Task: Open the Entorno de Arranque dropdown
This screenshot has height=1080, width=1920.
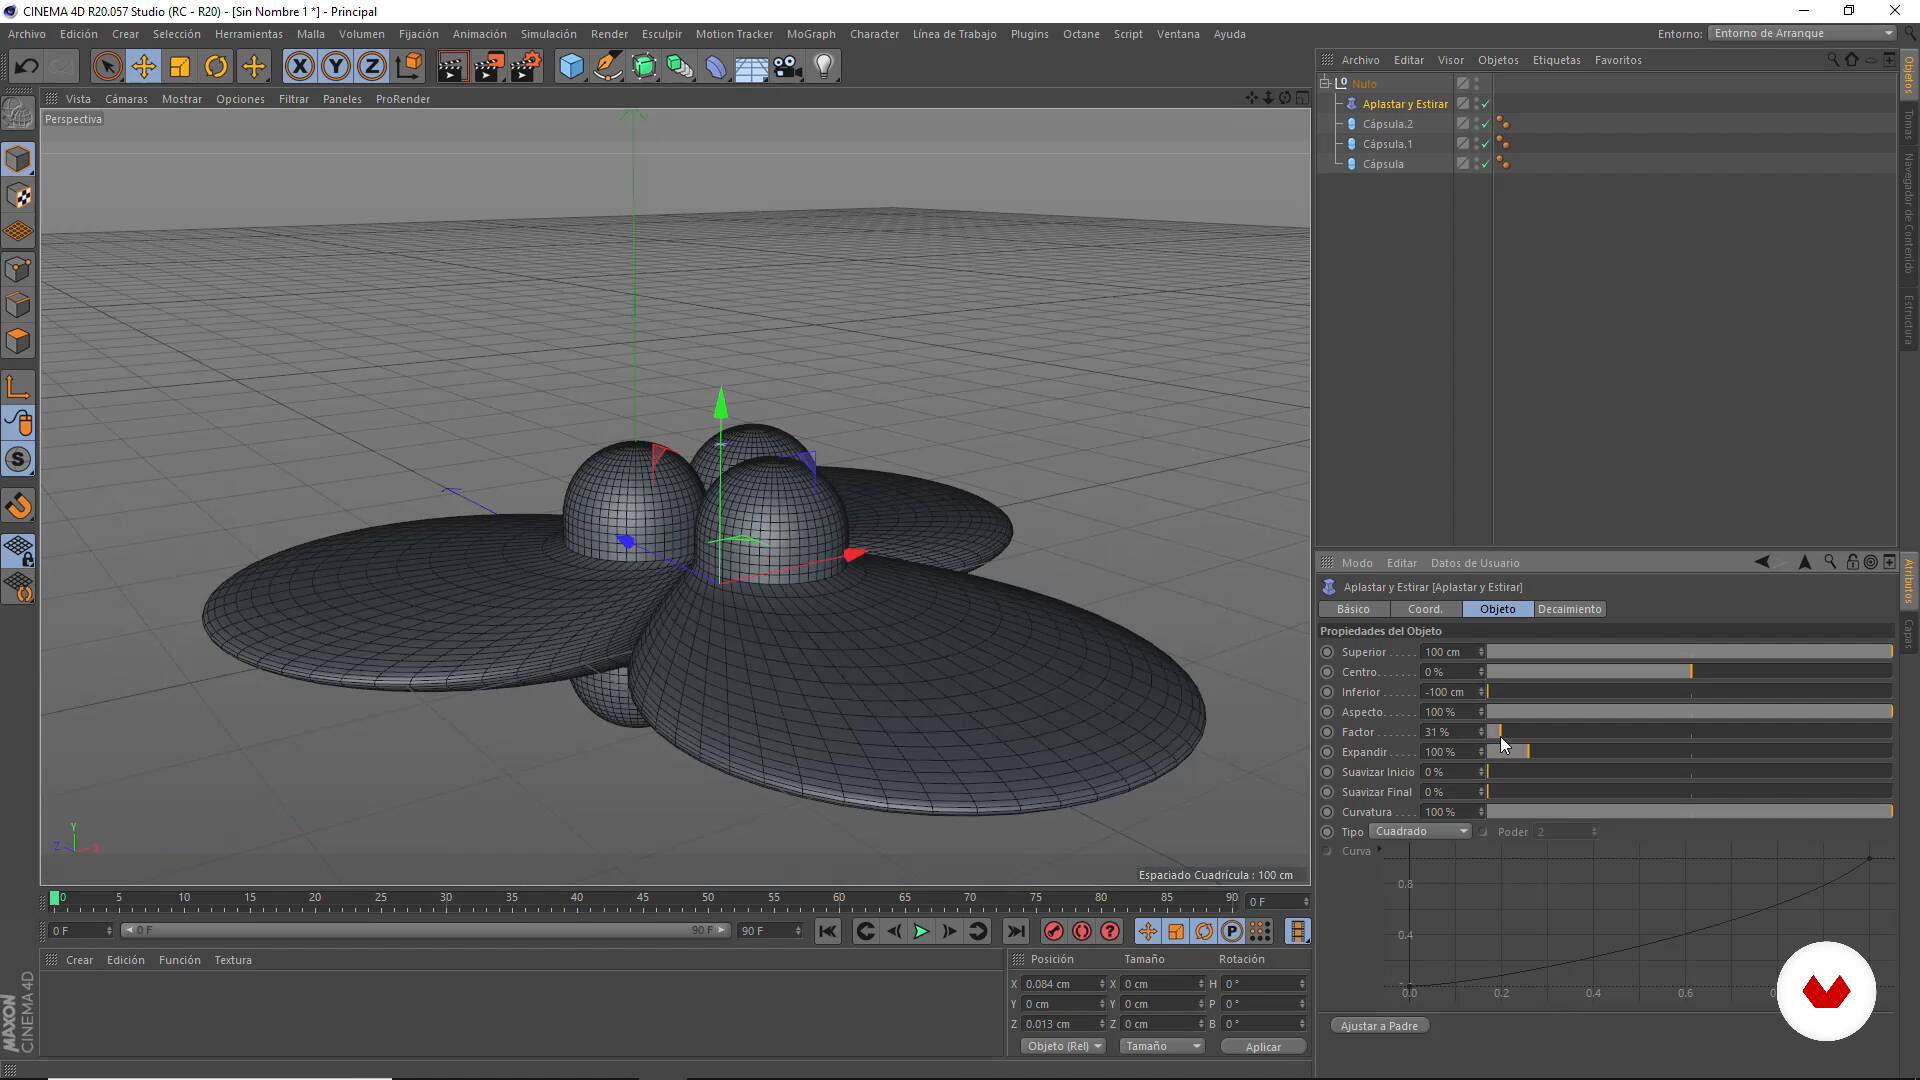Action: click(1801, 33)
